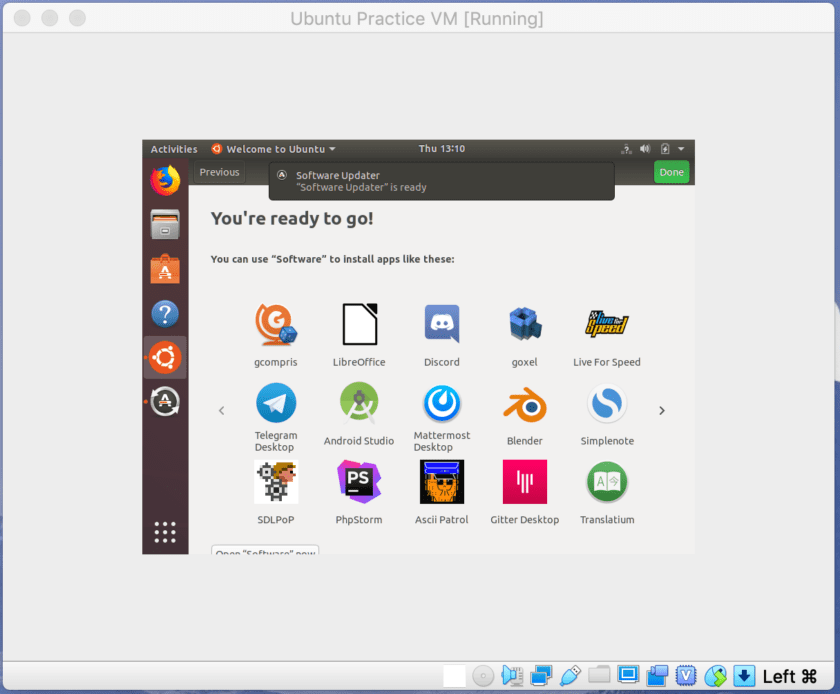840x694 pixels.
Task: Open the system menu arrow in top bar
Action: [x=681, y=149]
